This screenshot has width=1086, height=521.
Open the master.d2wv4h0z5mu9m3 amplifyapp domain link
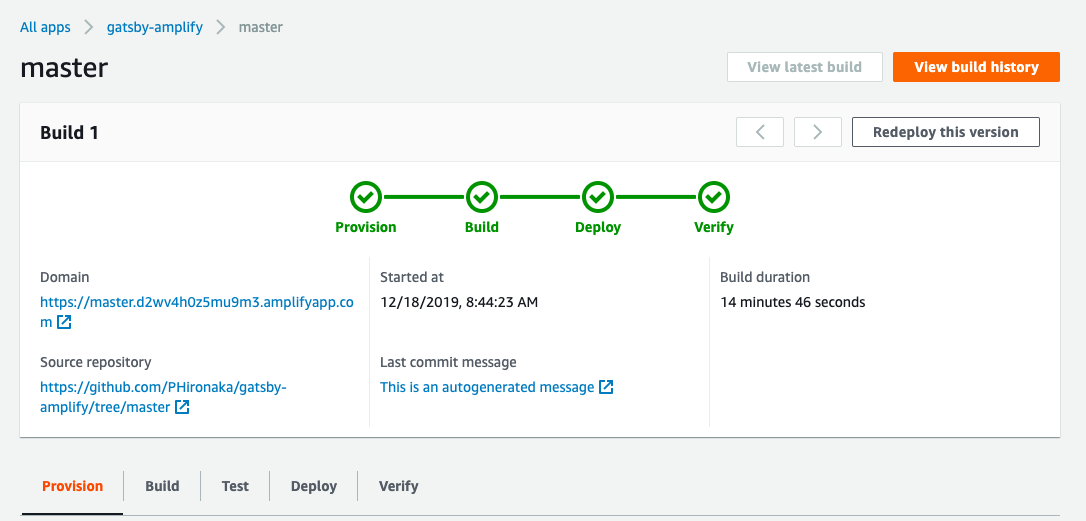click(x=197, y=312)
